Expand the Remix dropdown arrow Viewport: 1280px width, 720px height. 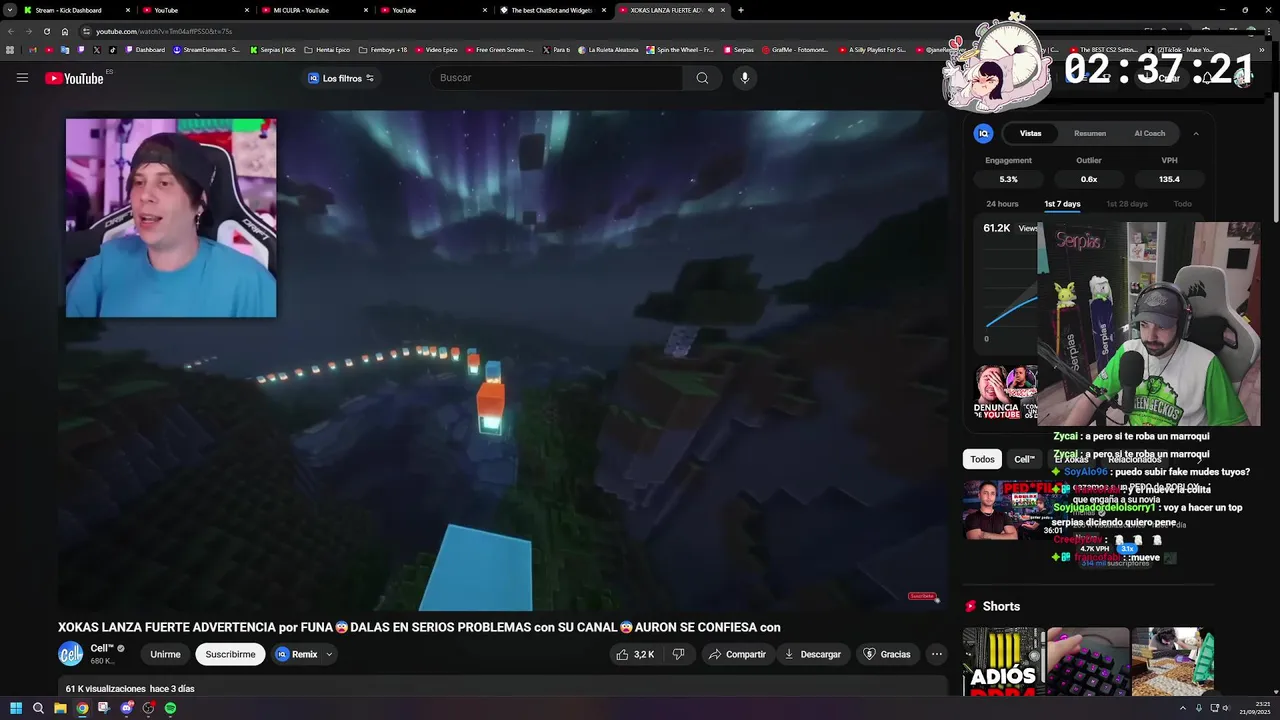[329, 654]
